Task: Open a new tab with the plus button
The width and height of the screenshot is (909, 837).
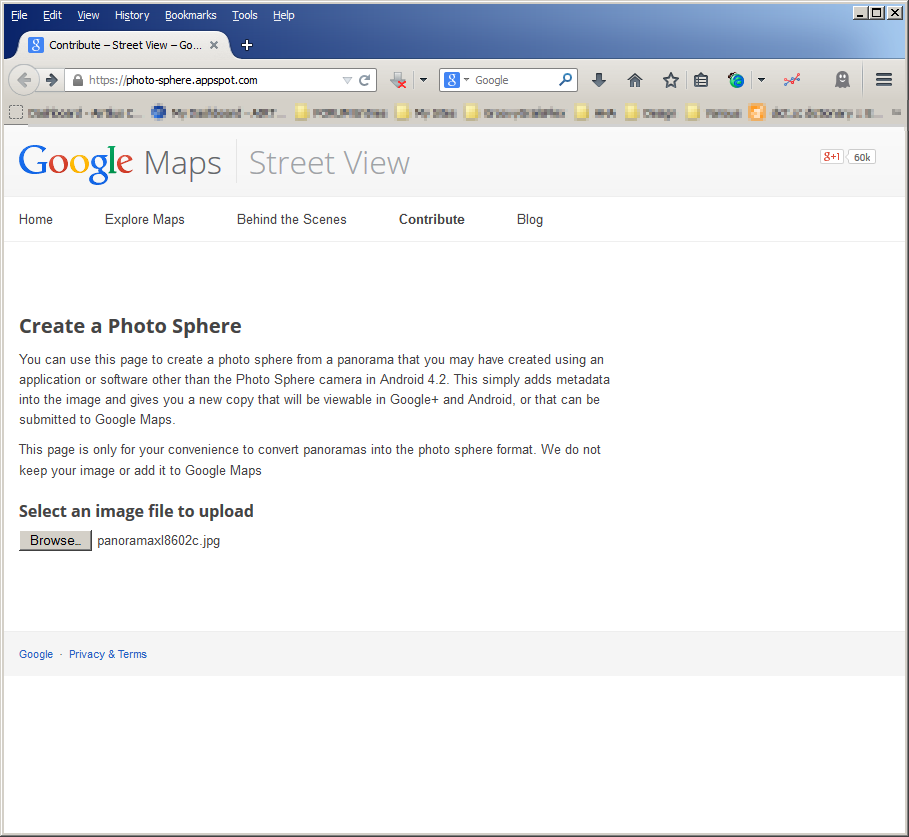Action: [246, 44]
